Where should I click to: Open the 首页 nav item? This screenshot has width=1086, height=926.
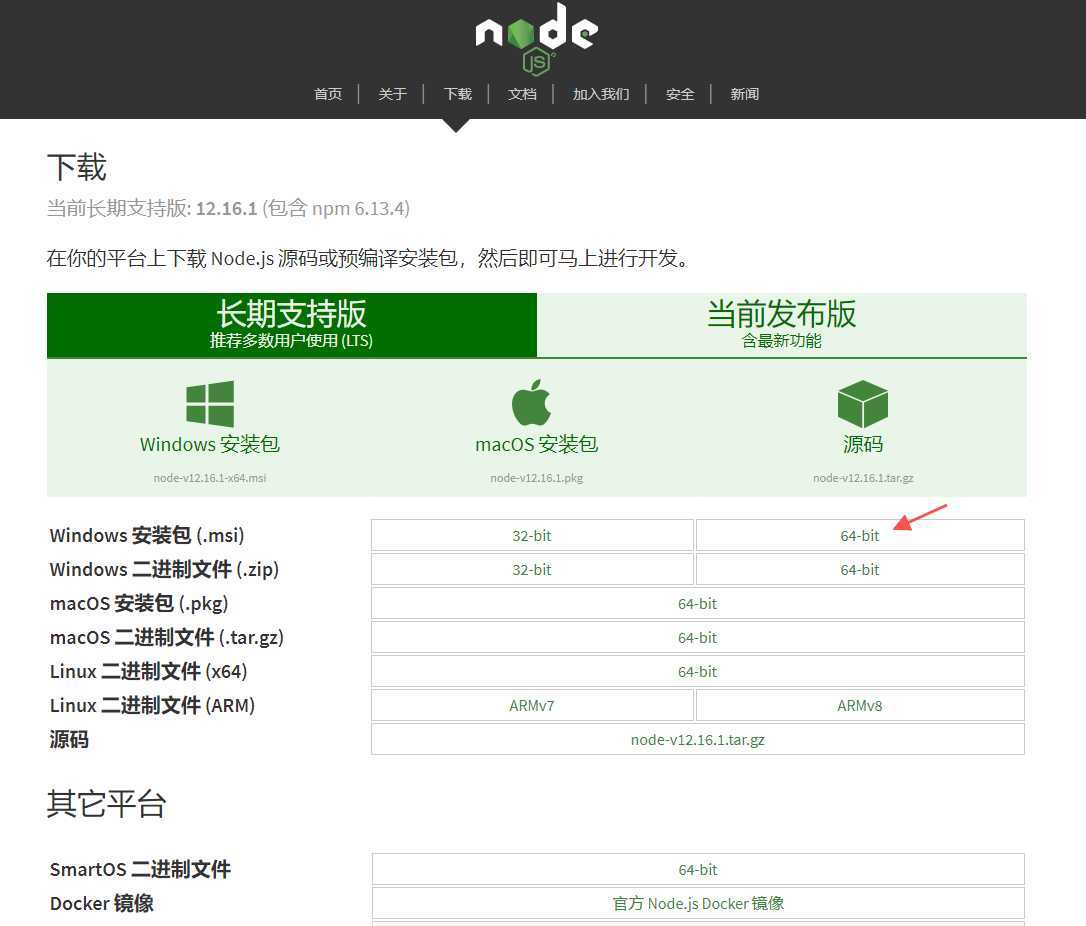pos(328,94)
